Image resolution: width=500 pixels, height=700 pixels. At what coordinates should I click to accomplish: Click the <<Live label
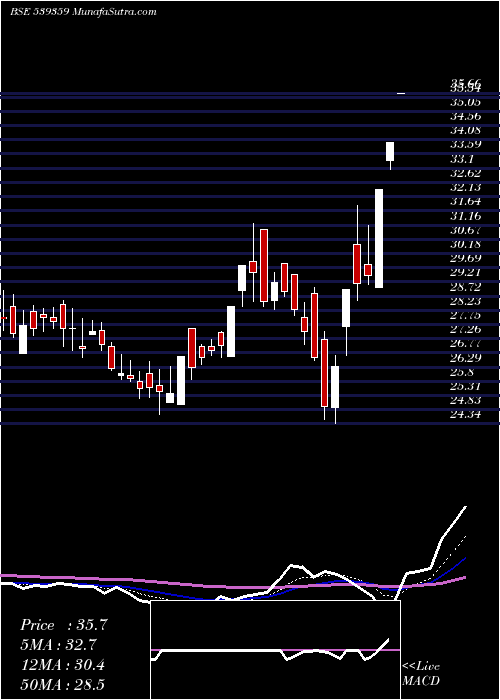point(421,667)
